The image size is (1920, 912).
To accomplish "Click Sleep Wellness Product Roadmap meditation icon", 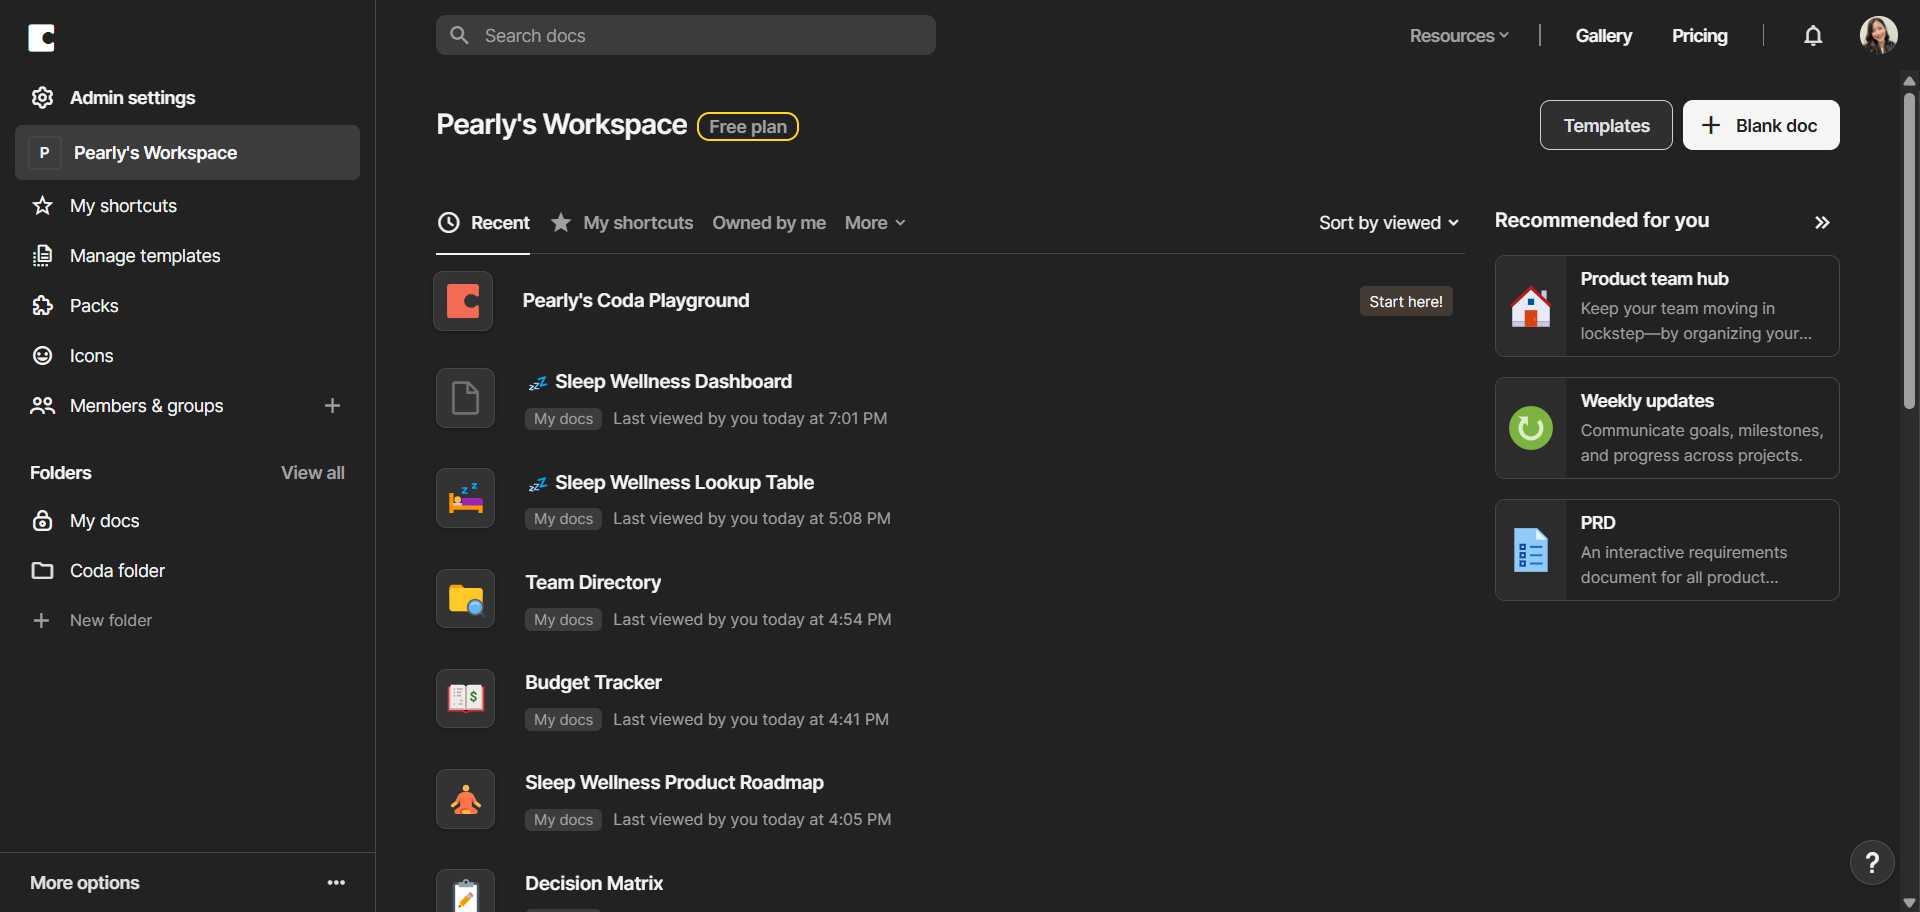I will [465, 799].
